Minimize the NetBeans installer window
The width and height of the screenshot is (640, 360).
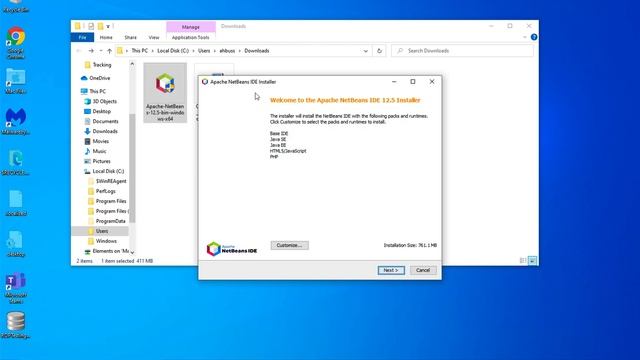(394, 82)
